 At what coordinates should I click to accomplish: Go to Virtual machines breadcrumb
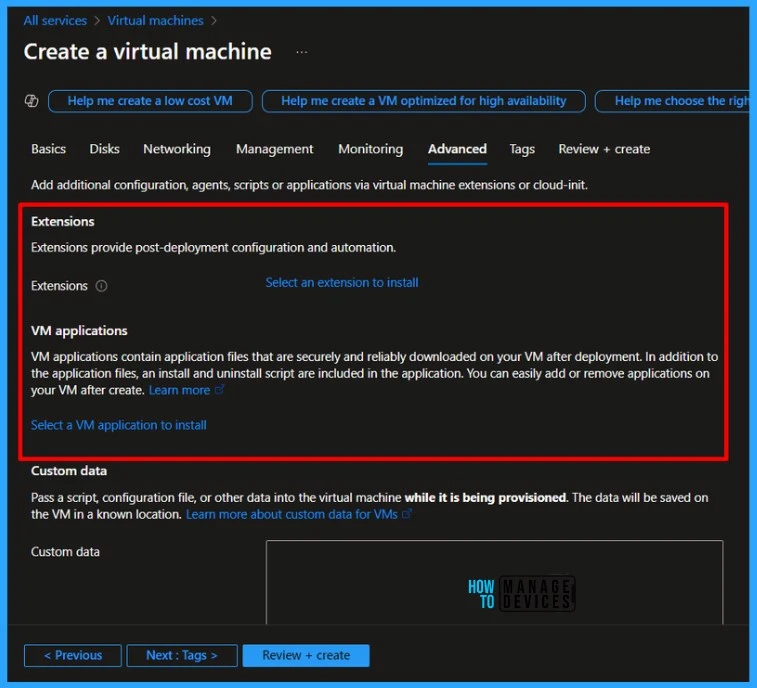pyautogui.click(x=155, y=20)
